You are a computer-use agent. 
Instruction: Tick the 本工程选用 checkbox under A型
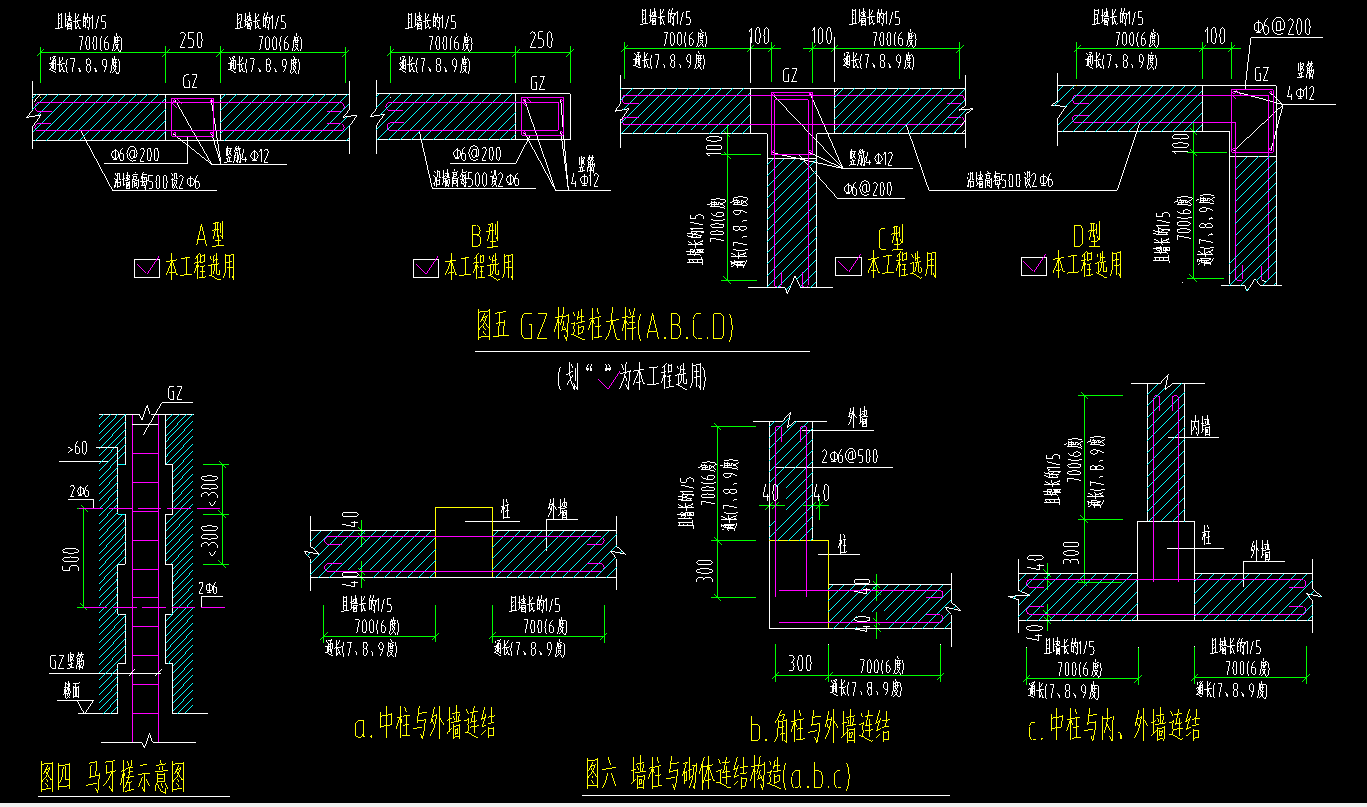click(146, 268)
